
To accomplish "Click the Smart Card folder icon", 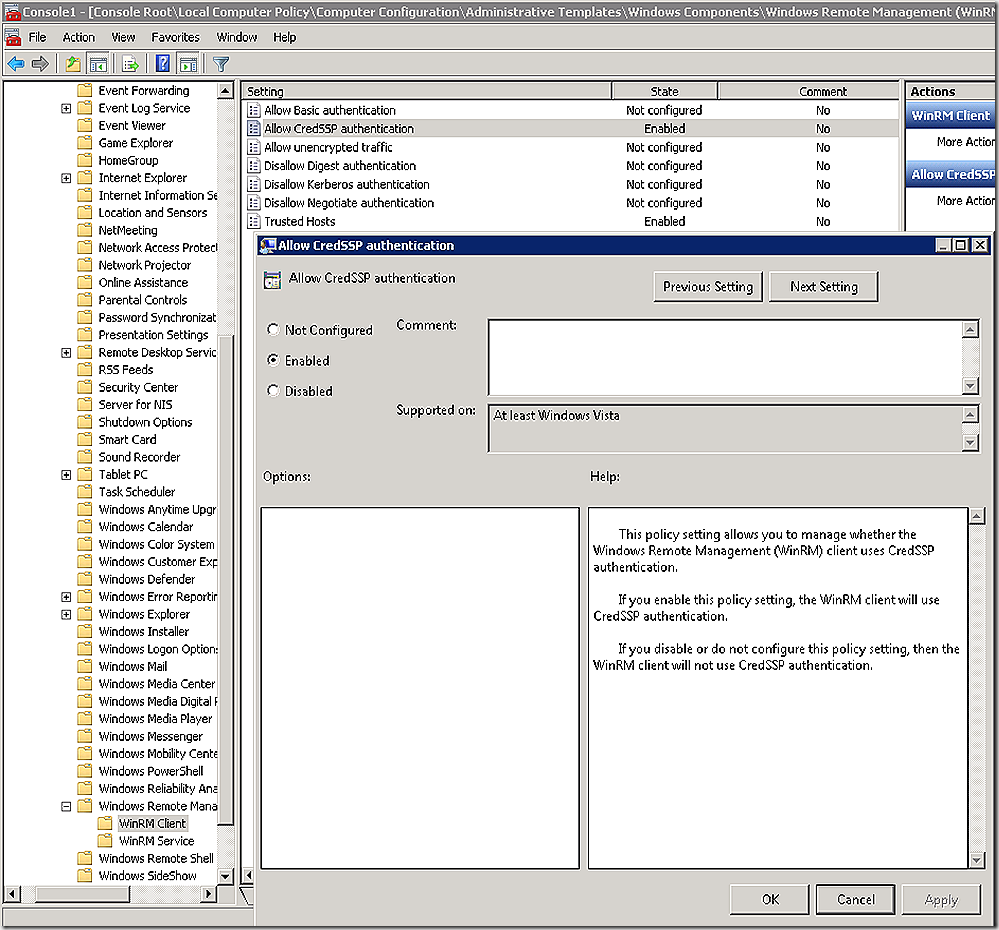I will pos(85,440).
